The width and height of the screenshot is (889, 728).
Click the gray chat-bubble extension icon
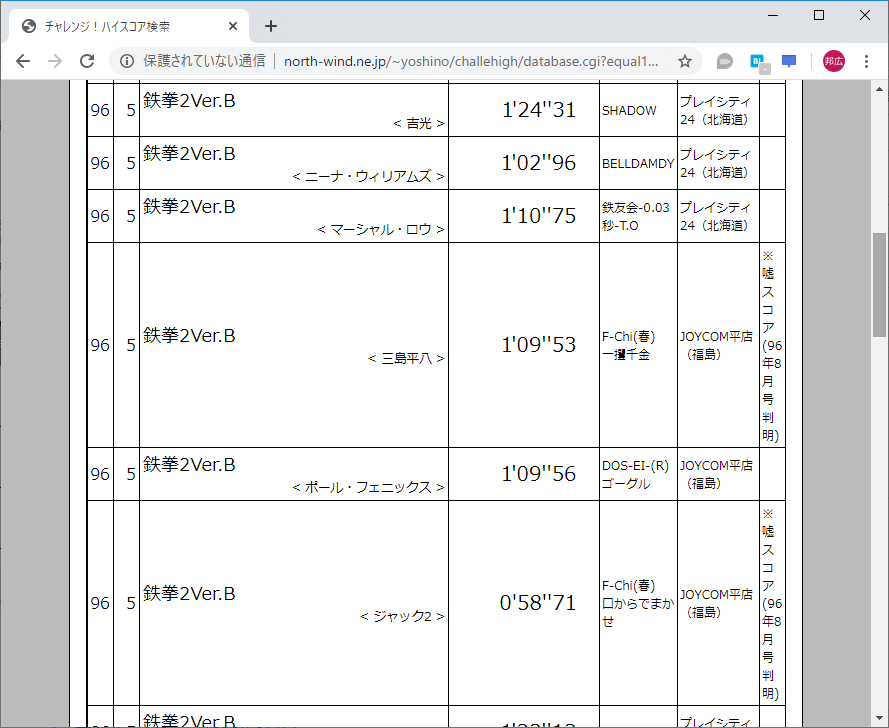[x=725, y=61]
